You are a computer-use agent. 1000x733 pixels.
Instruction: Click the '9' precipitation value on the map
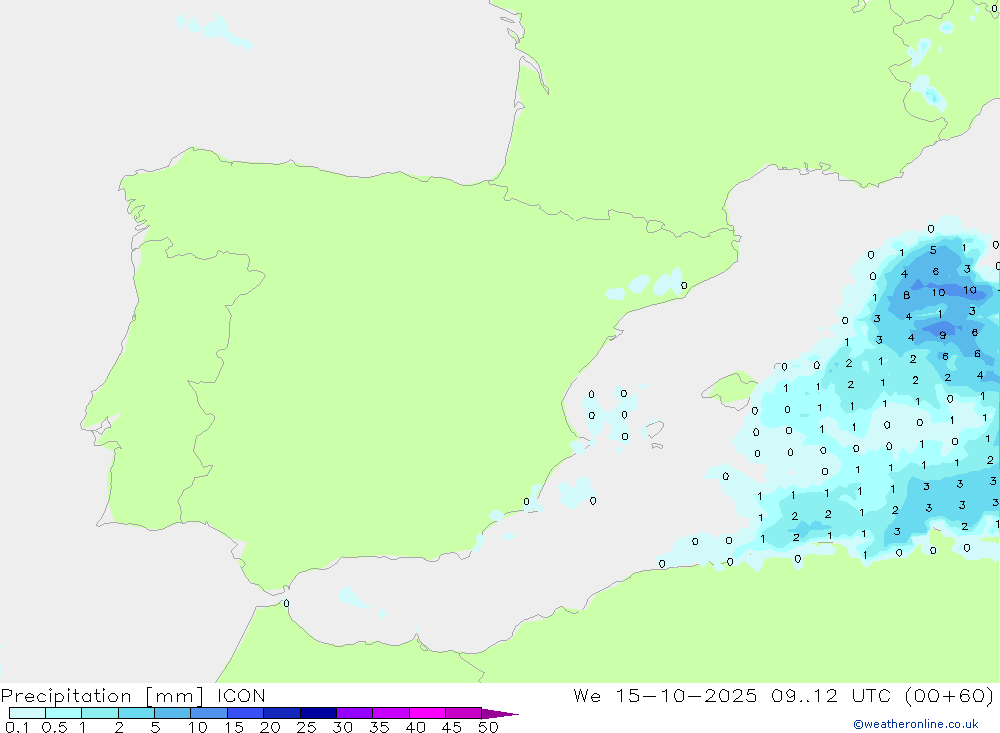click(x=943, y=335)
